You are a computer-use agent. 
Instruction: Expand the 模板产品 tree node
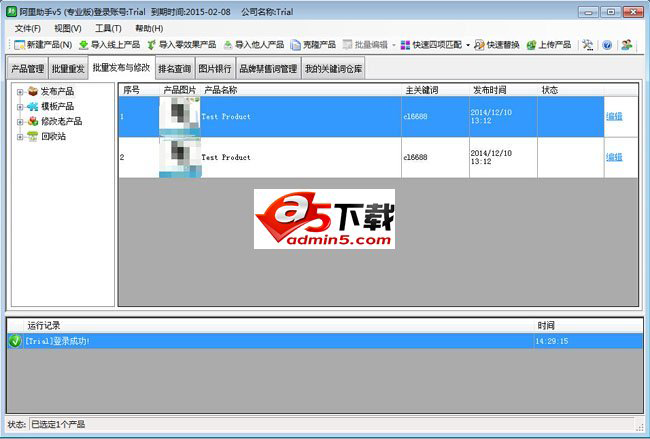pyautogui.click(x=19, y=107)
